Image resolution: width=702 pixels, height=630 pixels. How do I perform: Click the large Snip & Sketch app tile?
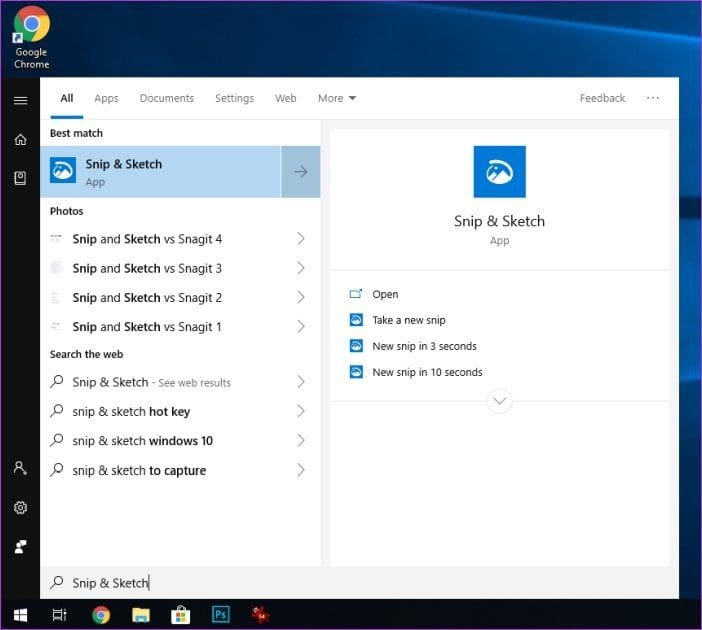click(500, 171)
